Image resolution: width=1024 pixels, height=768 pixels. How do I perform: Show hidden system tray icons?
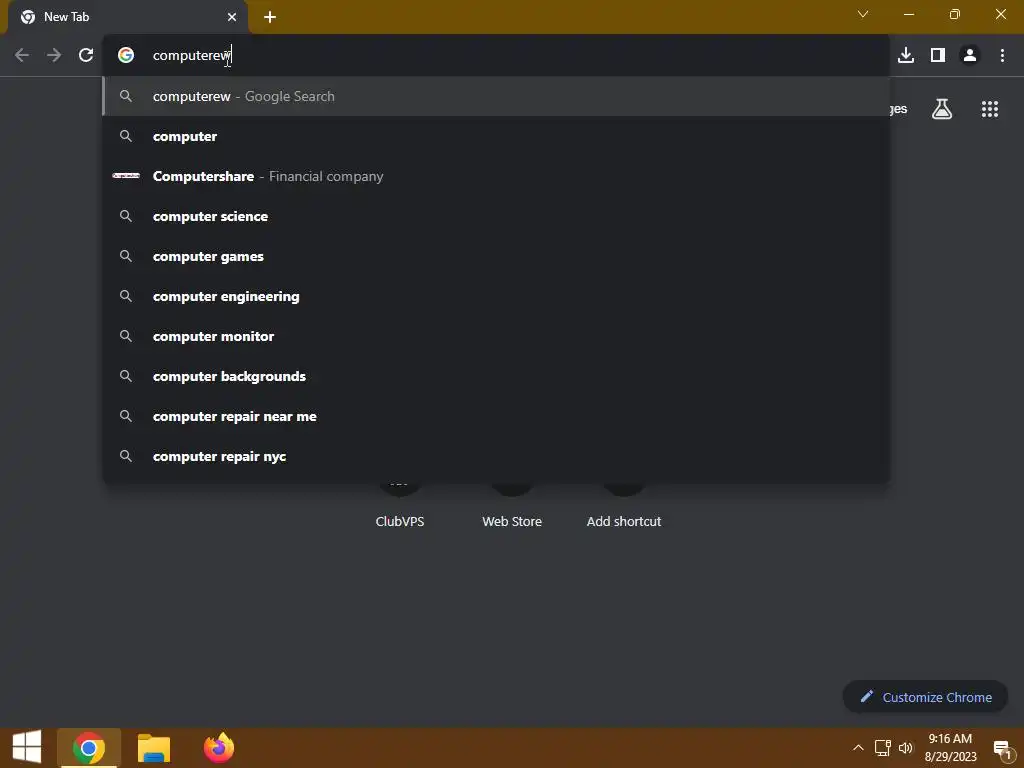pyautogui.click(x=858, y=748)
